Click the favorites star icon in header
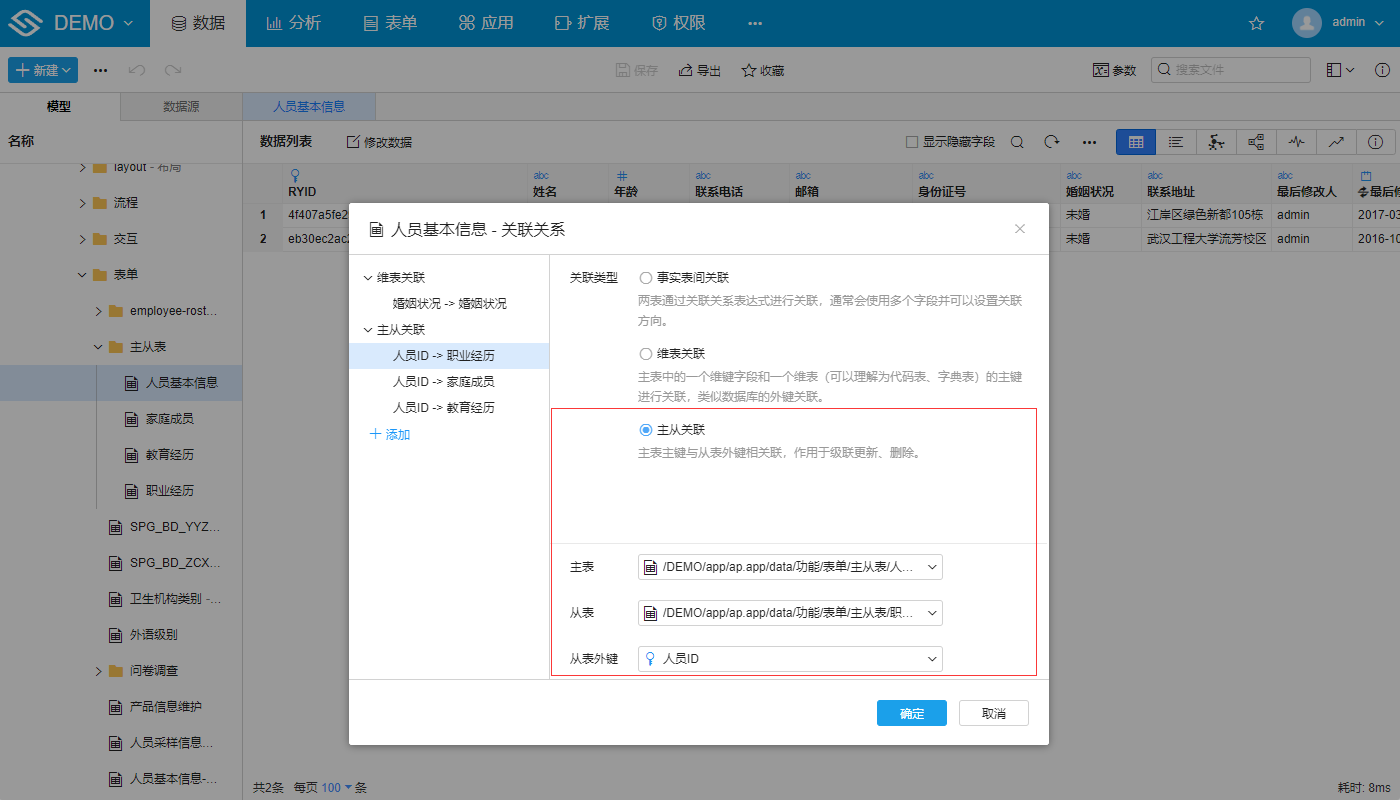 1257,23
